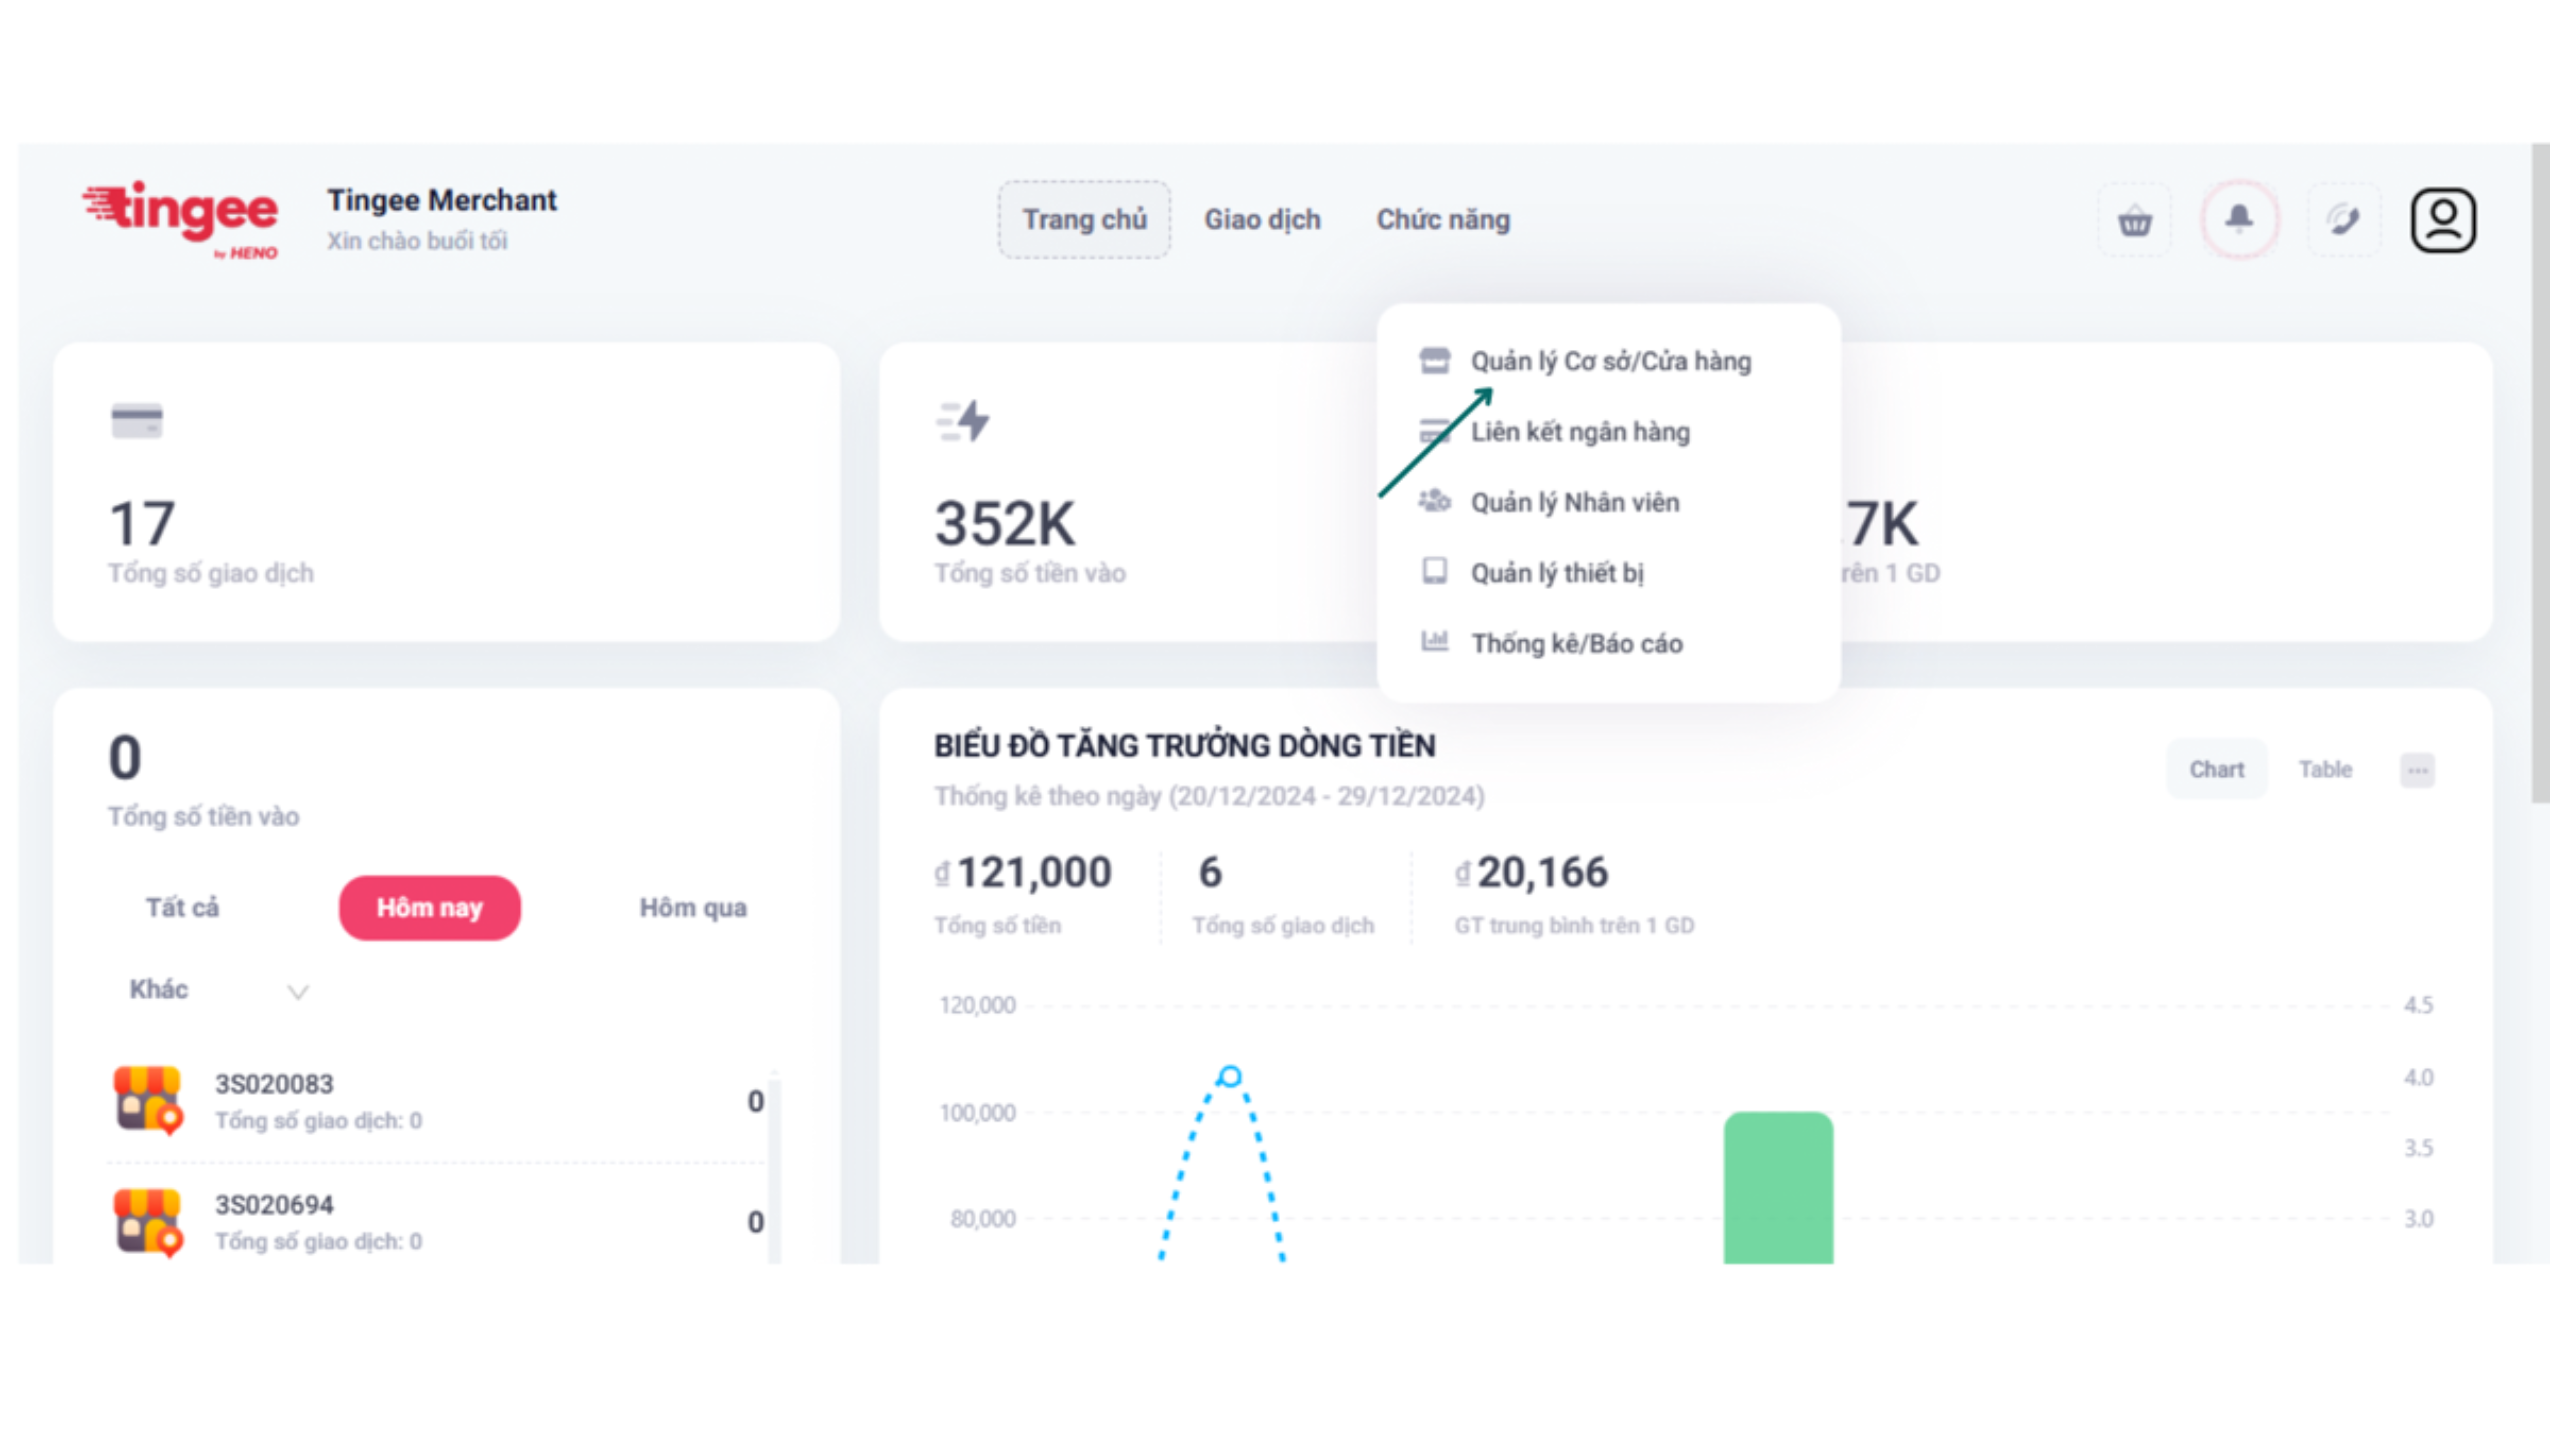The width and height of the screenshot is (2550, 1434).
Task: Click the chart three-dots options icon
Action: click(x=2416, y=770)
